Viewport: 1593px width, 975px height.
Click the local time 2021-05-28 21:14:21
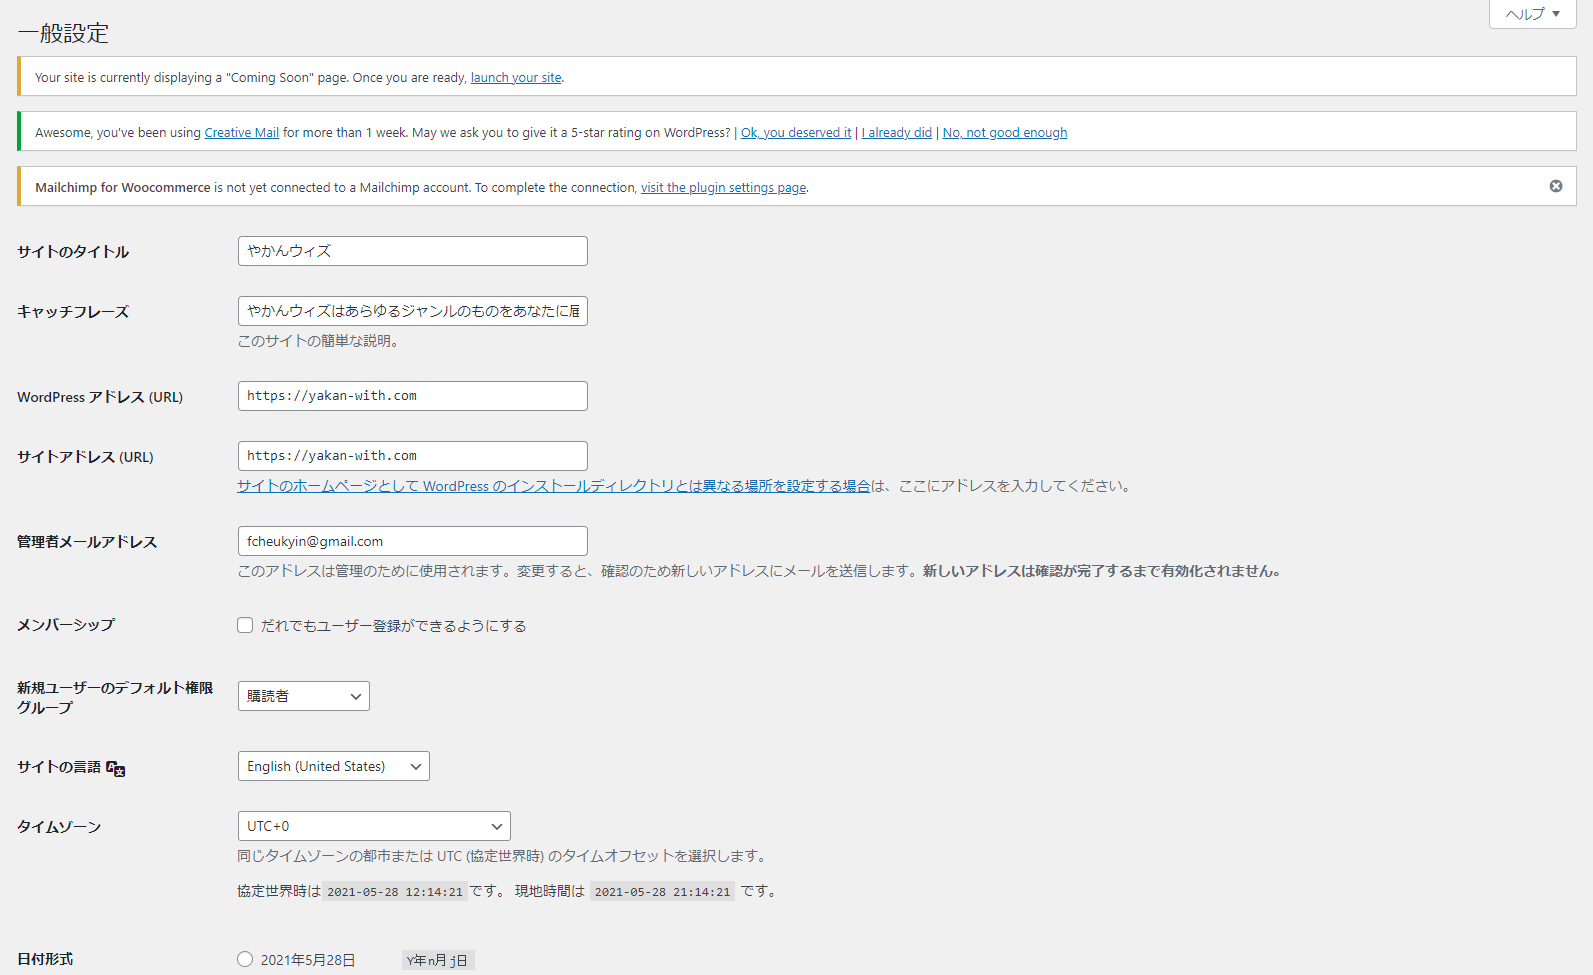coord(662,891)
